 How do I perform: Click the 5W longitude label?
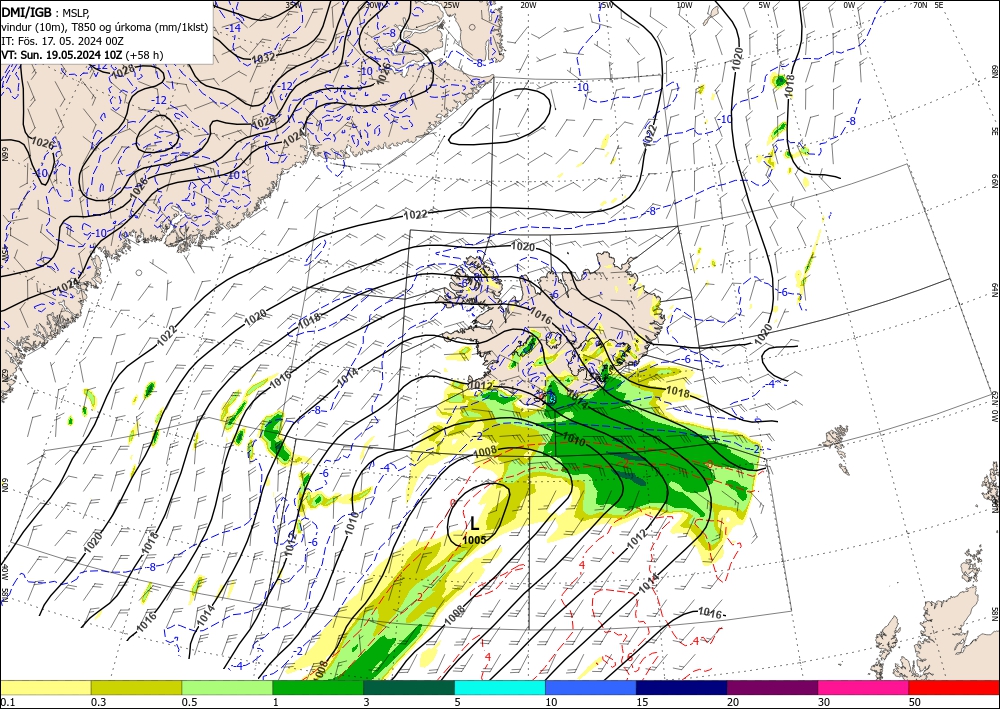point(764,4)
